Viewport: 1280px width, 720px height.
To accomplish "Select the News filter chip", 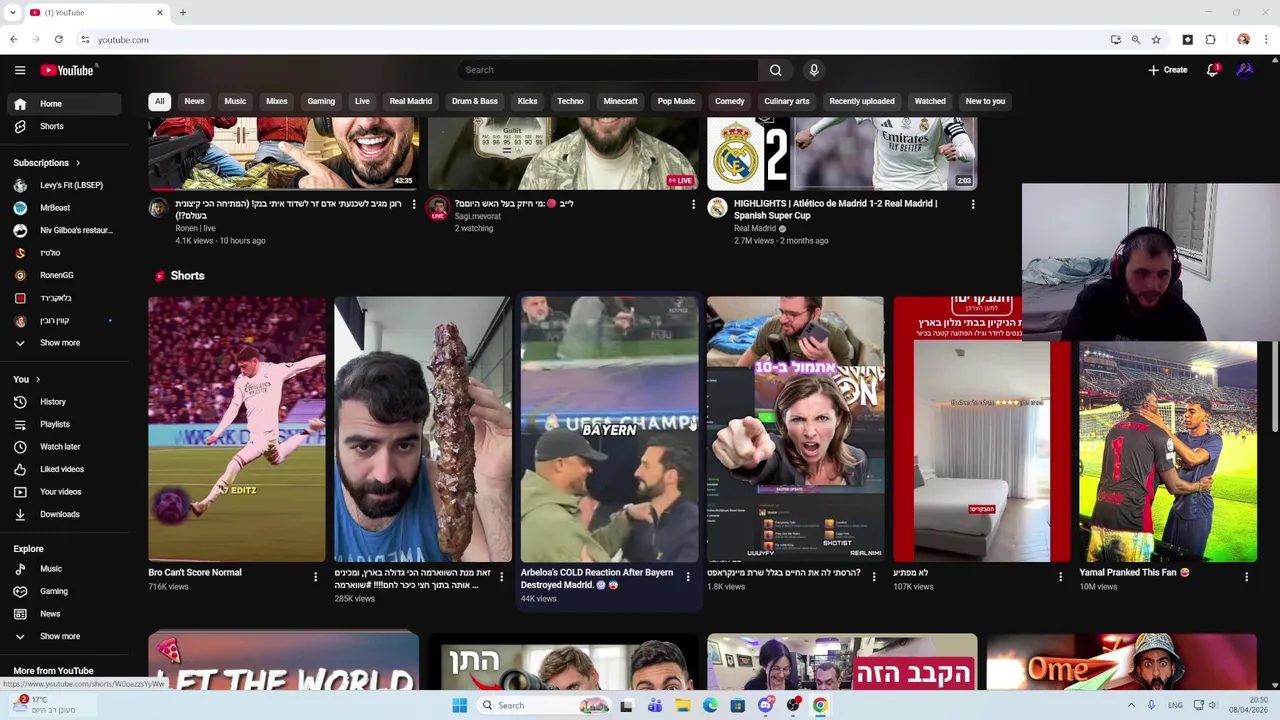I will pos(194,101).
